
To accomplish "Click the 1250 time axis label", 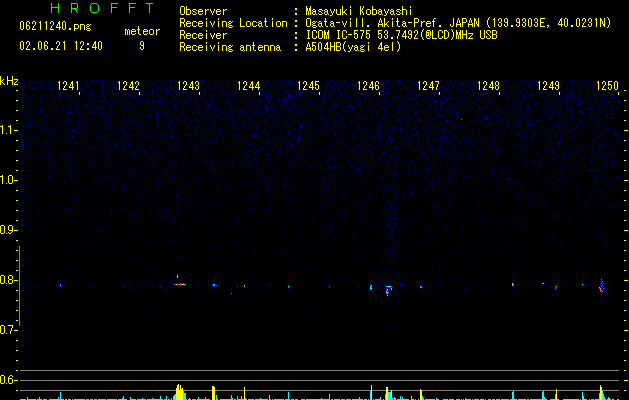I will pos(607,86).
